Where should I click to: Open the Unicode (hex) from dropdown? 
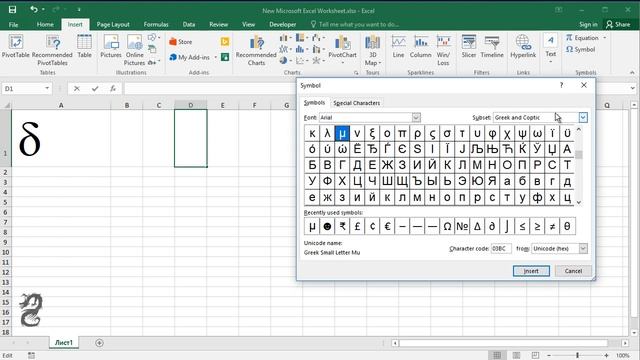583,248
